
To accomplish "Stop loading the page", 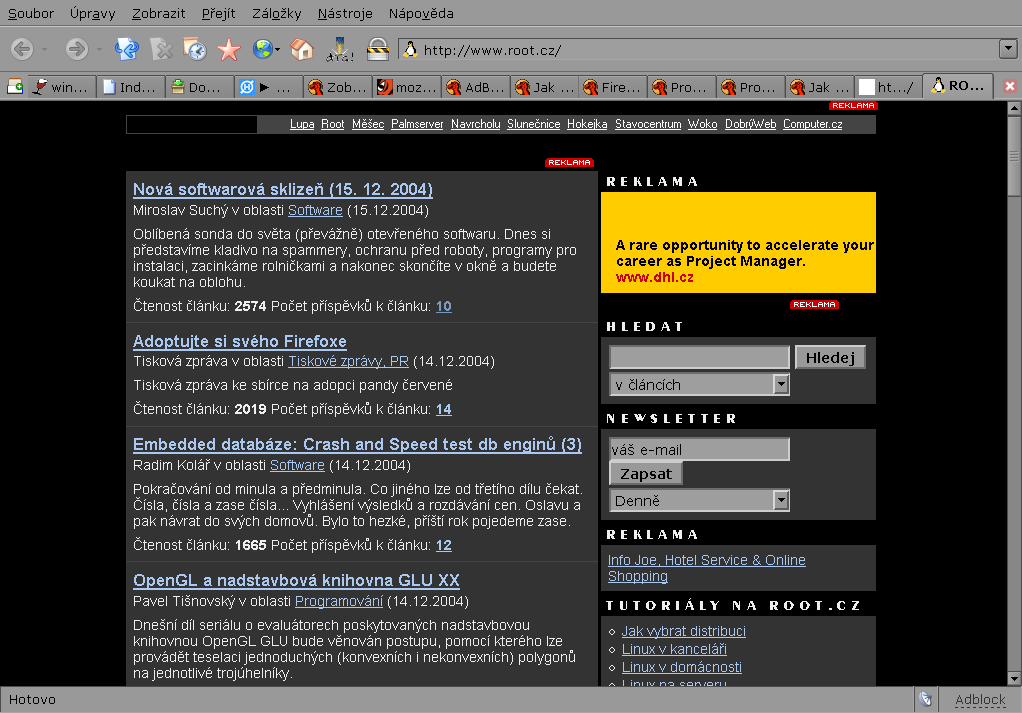I will click(x=160, y=50).
